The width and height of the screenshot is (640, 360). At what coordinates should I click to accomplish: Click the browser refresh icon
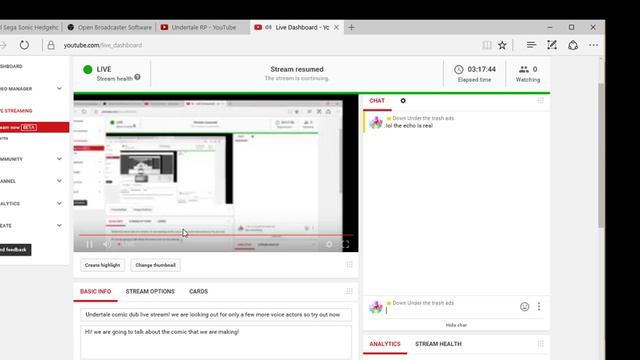pyautogui.click(x=24, y=45)
